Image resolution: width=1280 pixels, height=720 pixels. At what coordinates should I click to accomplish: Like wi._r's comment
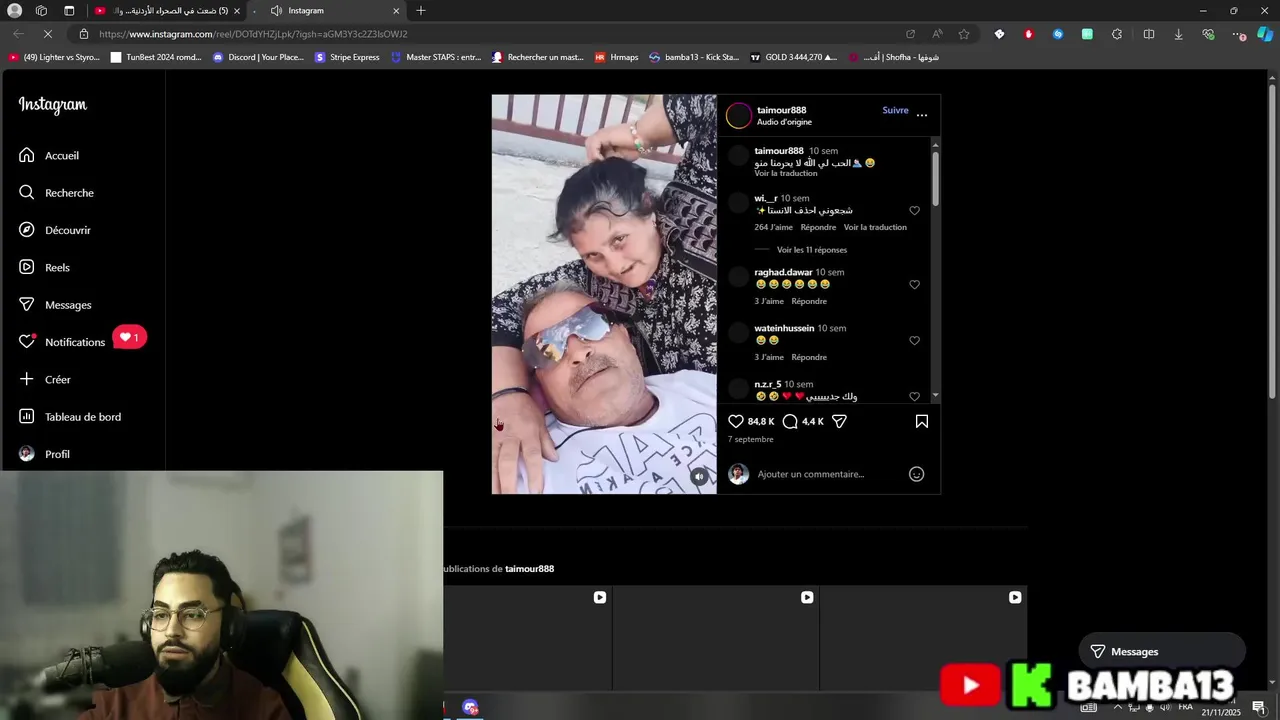[914, 211]
